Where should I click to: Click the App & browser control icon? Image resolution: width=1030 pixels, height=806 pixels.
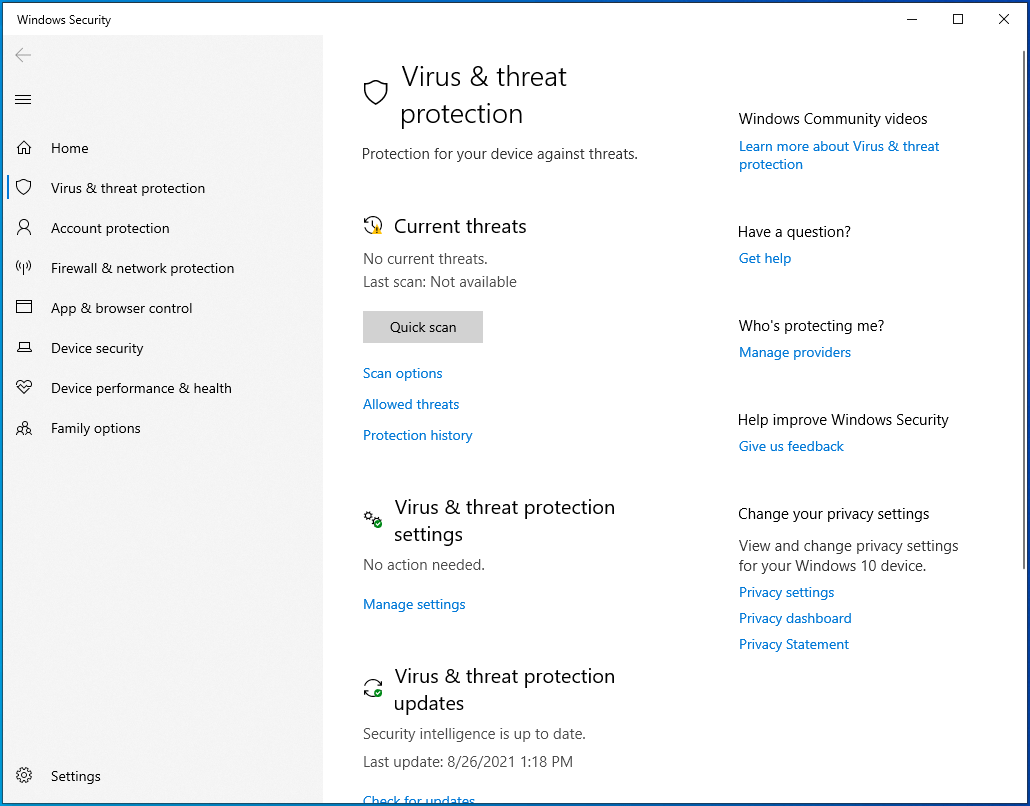tap(24, 308)
